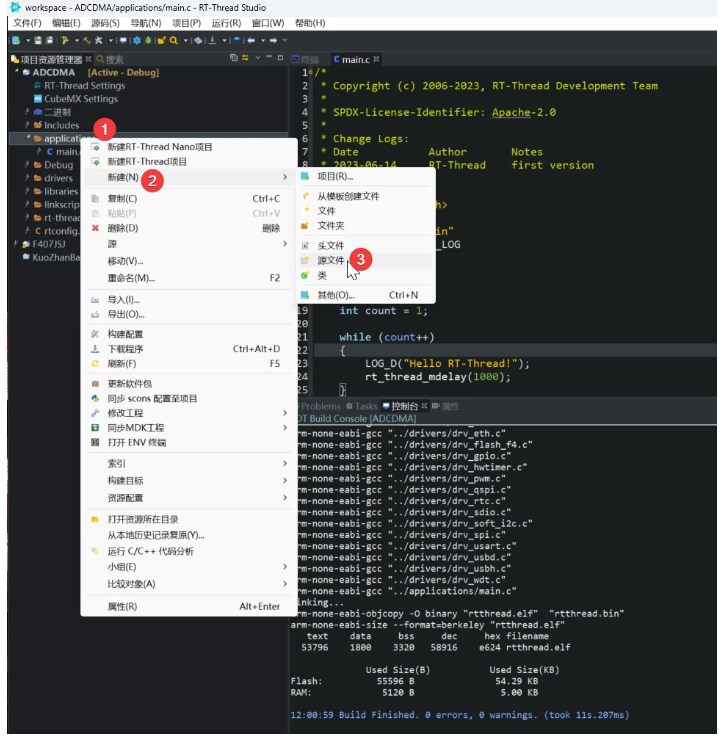Choose 删除(D) in context menu
This screenshot has width=719, height=739.
(188, 228)
